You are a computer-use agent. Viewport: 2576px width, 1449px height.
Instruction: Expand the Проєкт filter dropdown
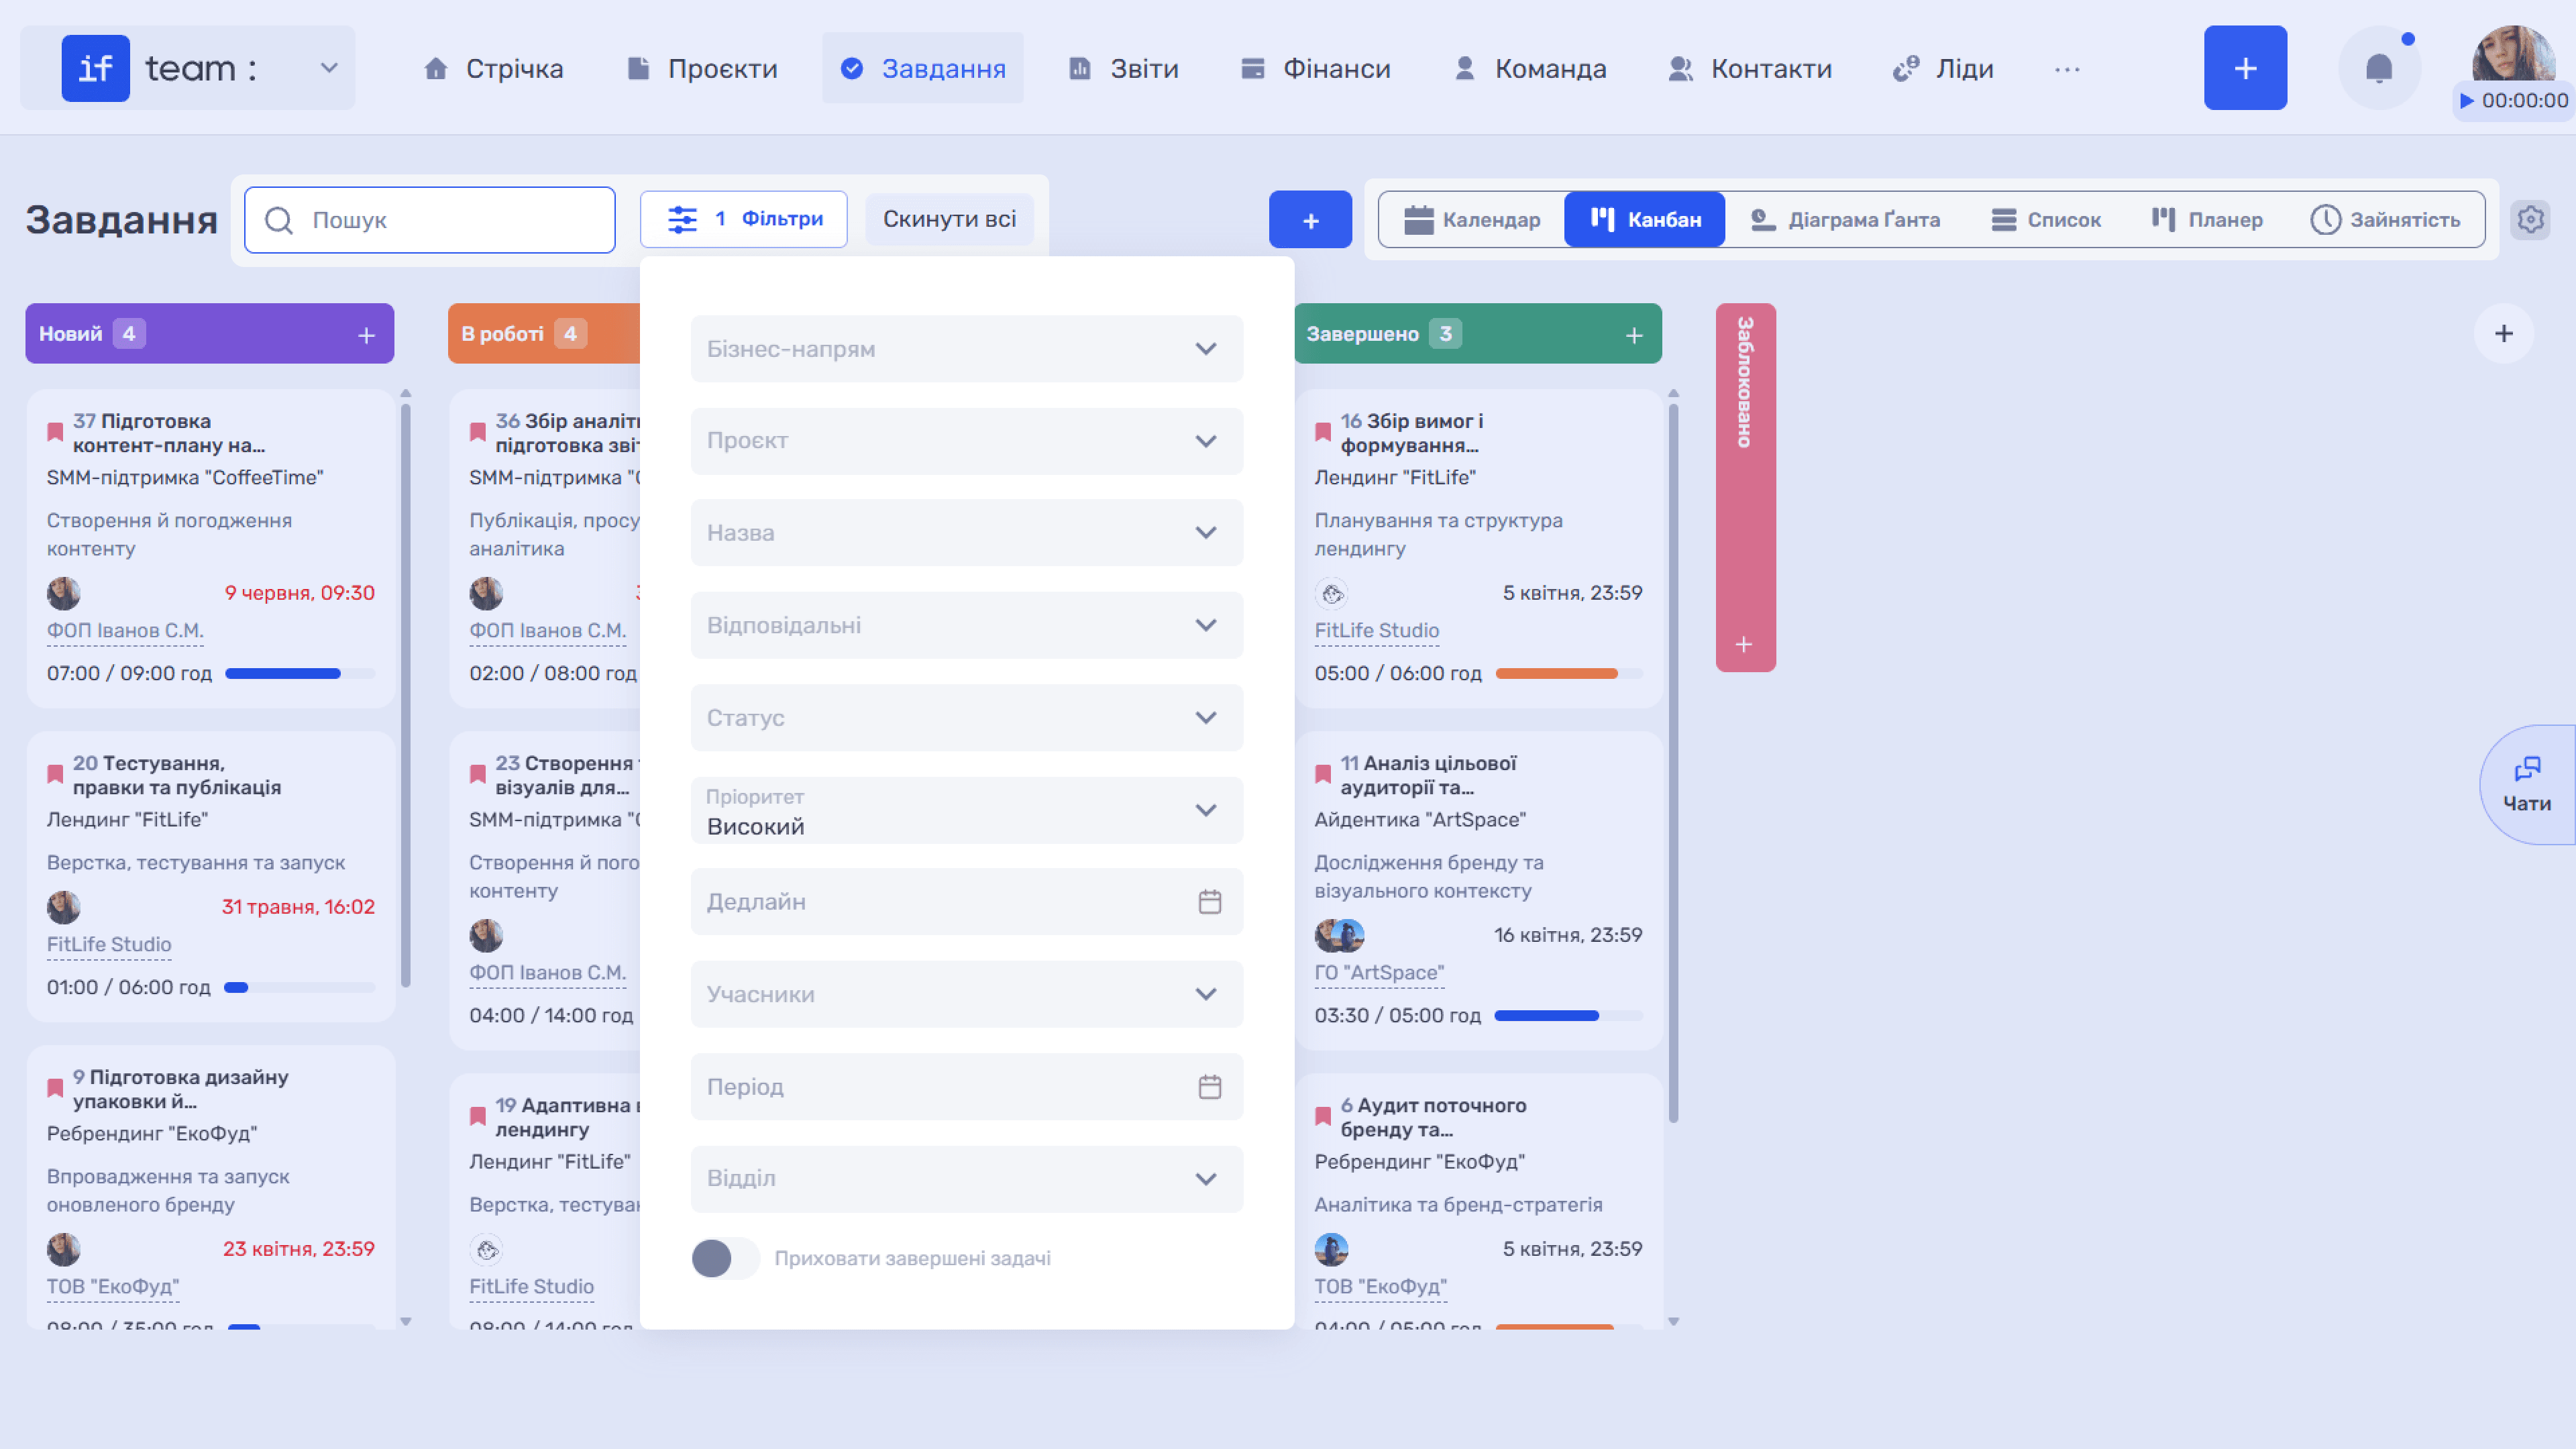966,441
